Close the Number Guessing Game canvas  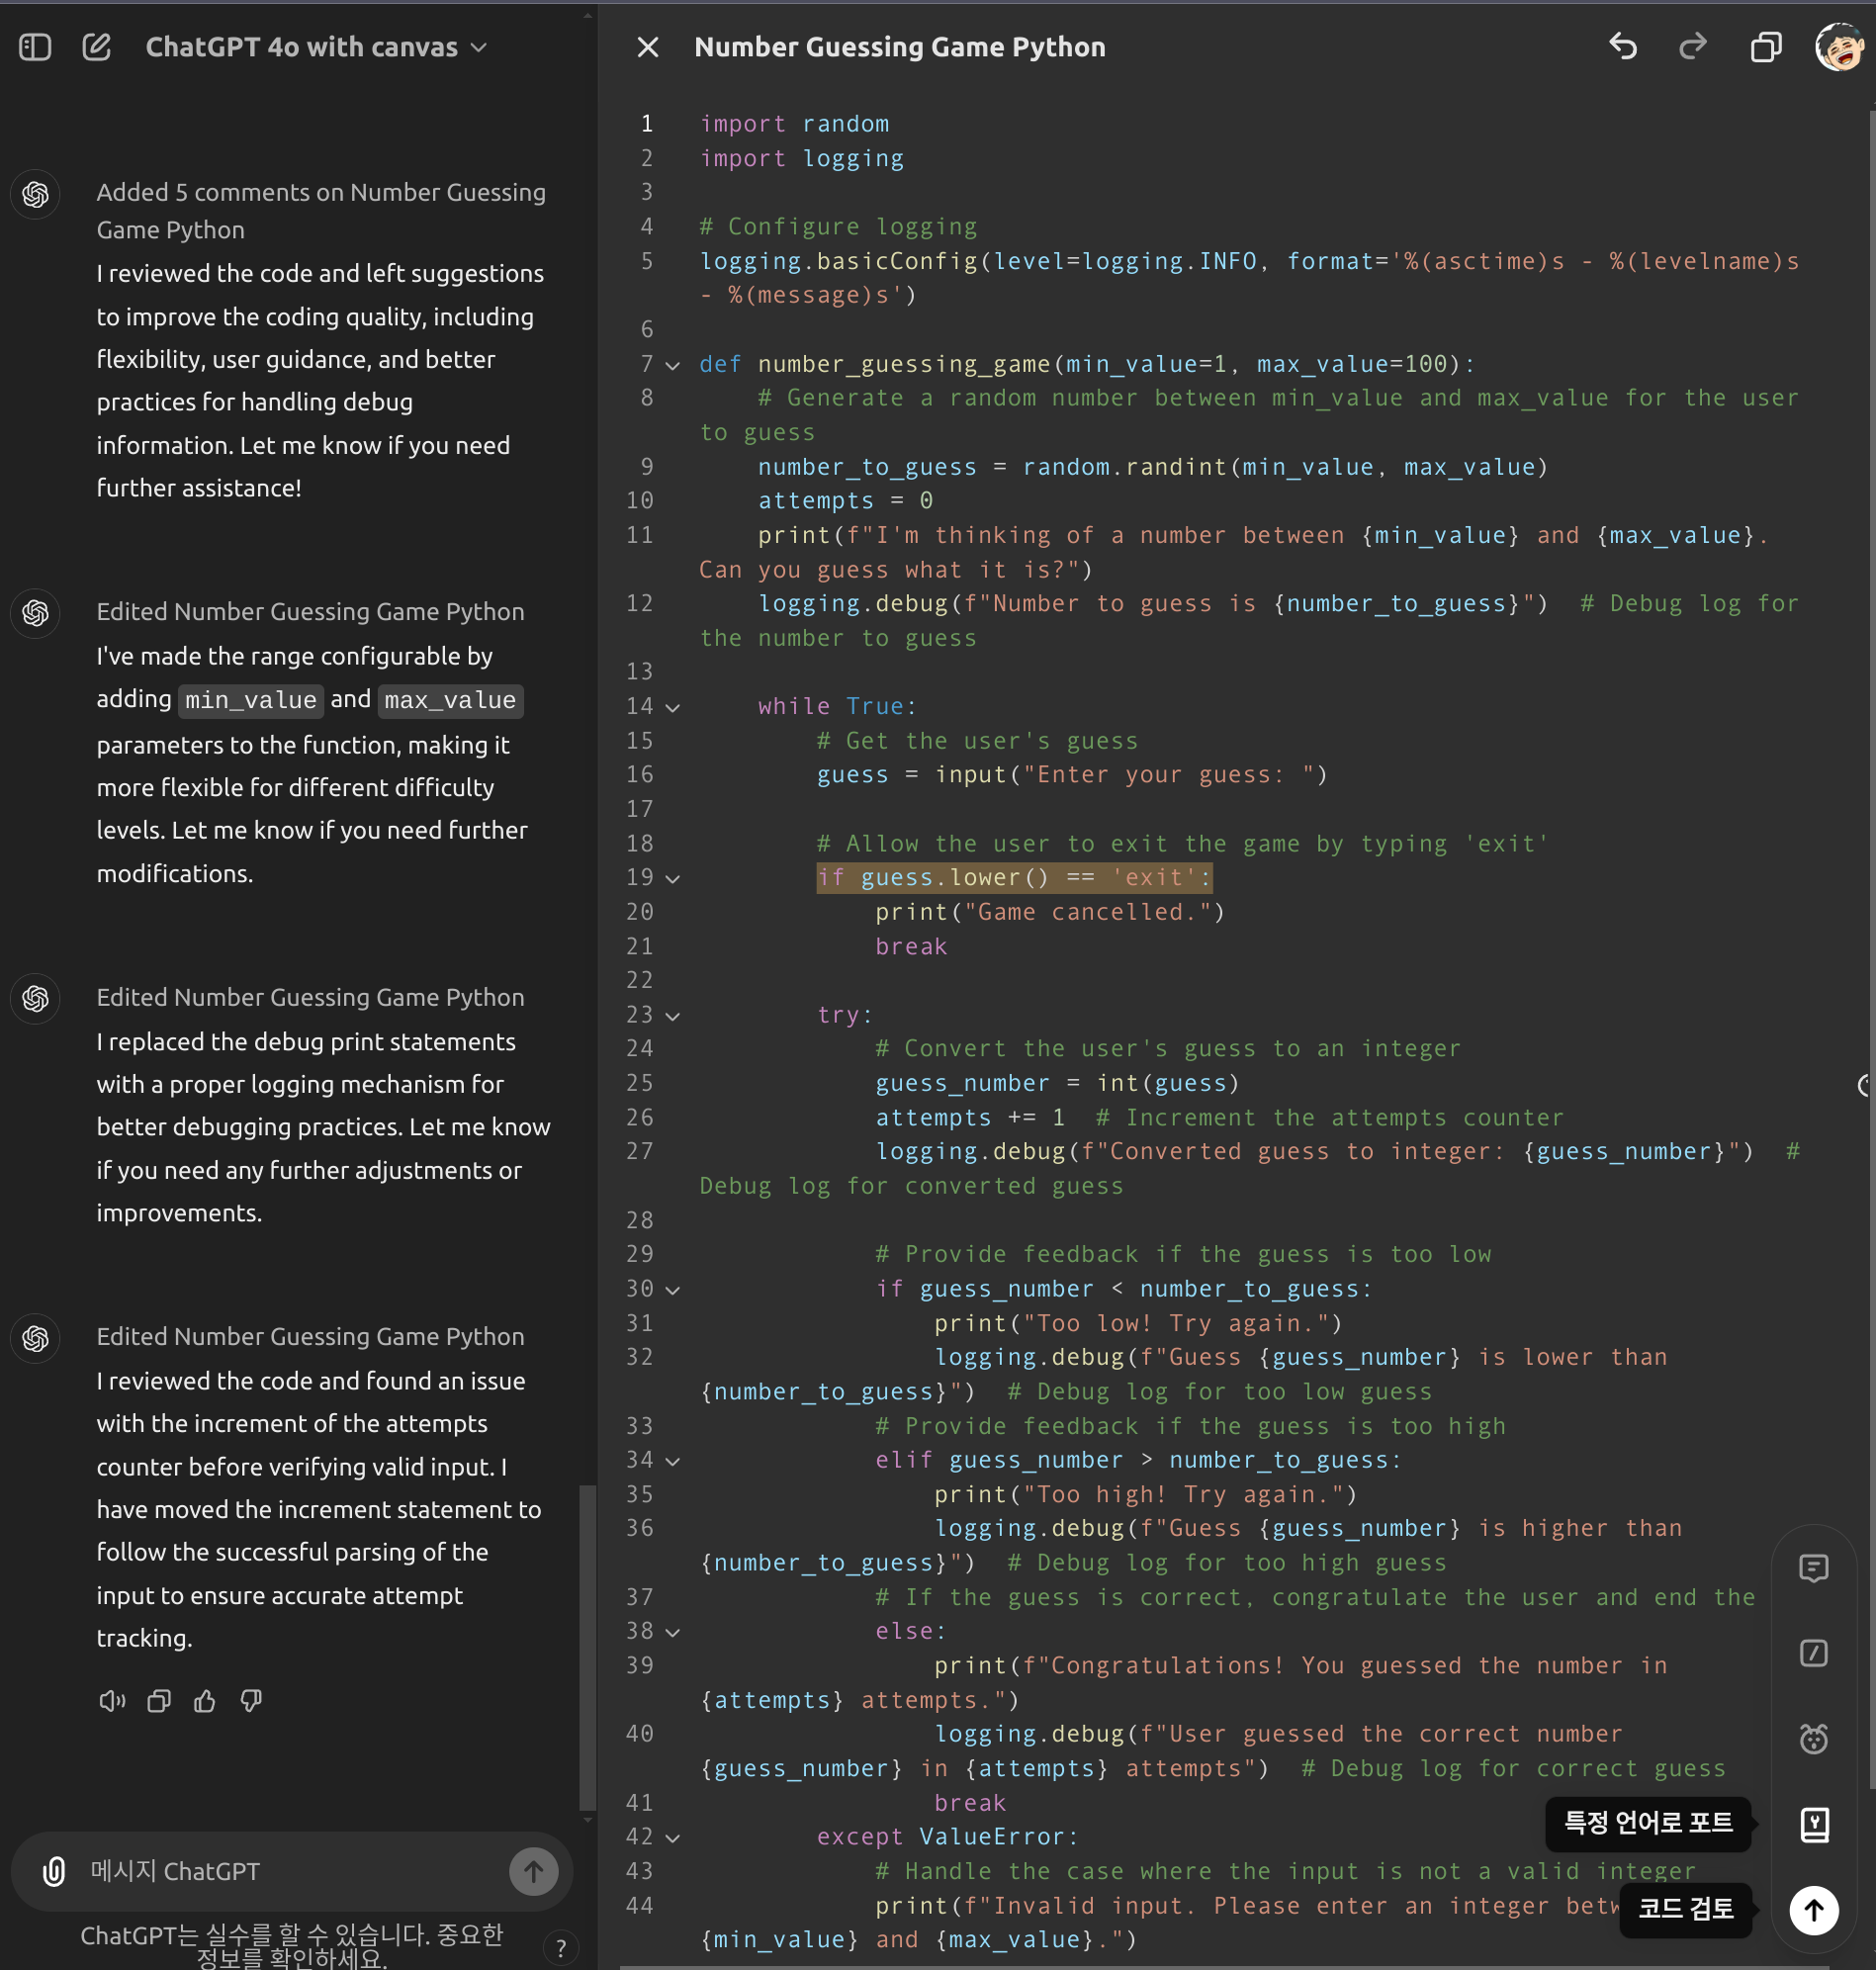(648, 47)
